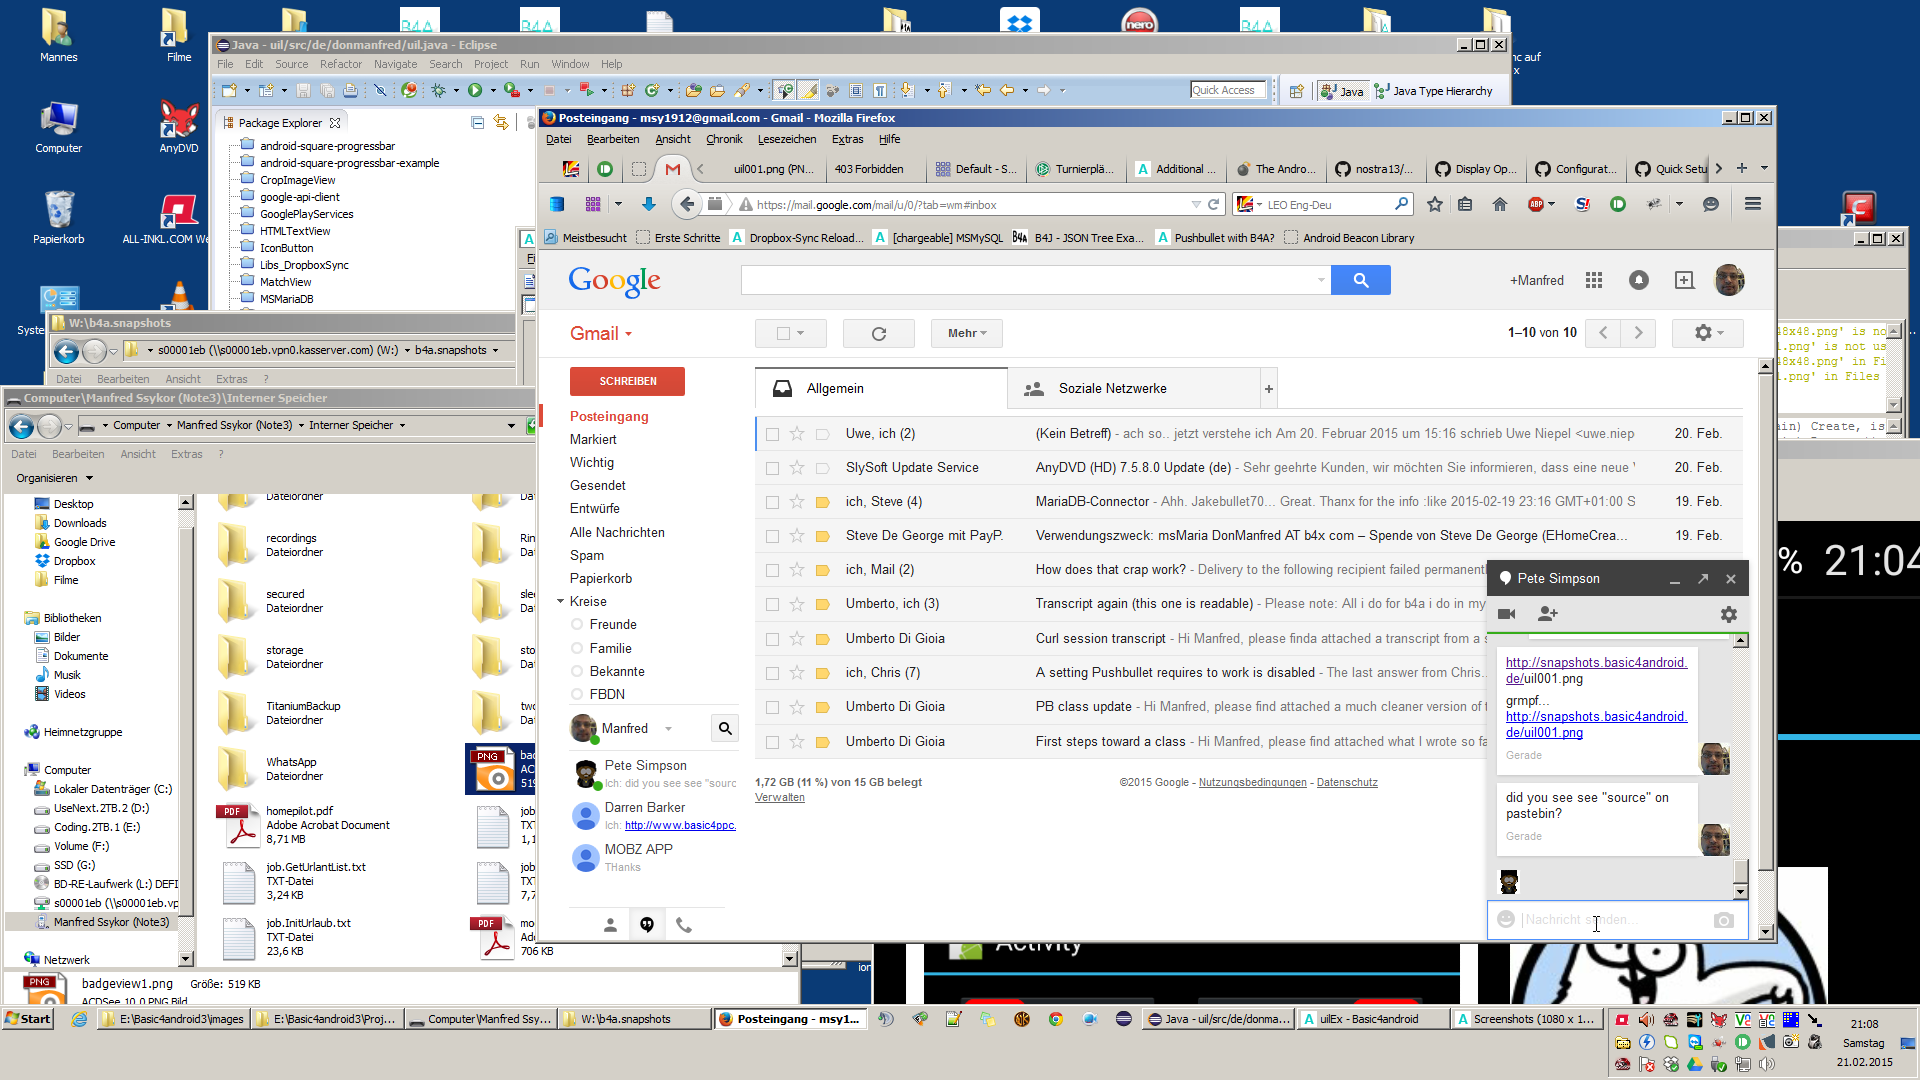Refresh the Gmail inbox list
Viewport: 1920px width, 1080px height.
[878, 334]
